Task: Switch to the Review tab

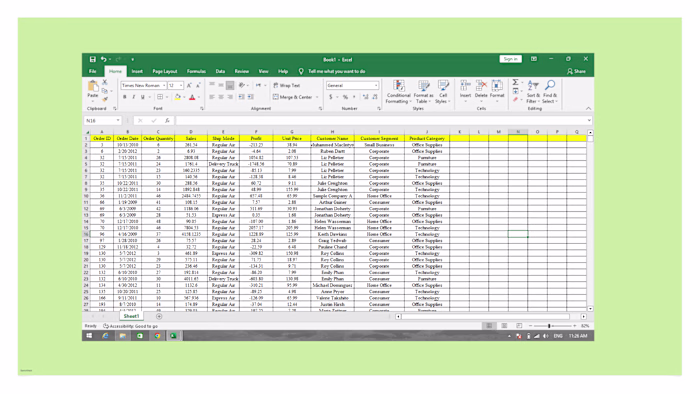Action: pyautogui.click(x=242, y=71)
